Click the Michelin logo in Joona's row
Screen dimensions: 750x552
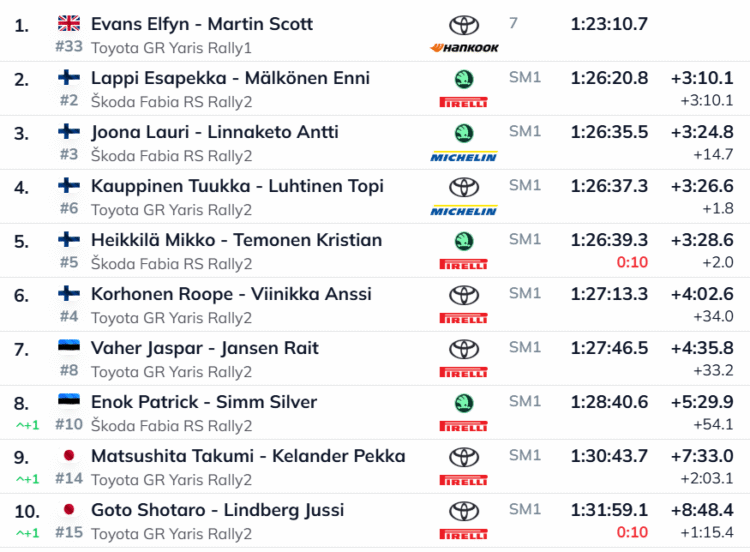click(464, 156)
